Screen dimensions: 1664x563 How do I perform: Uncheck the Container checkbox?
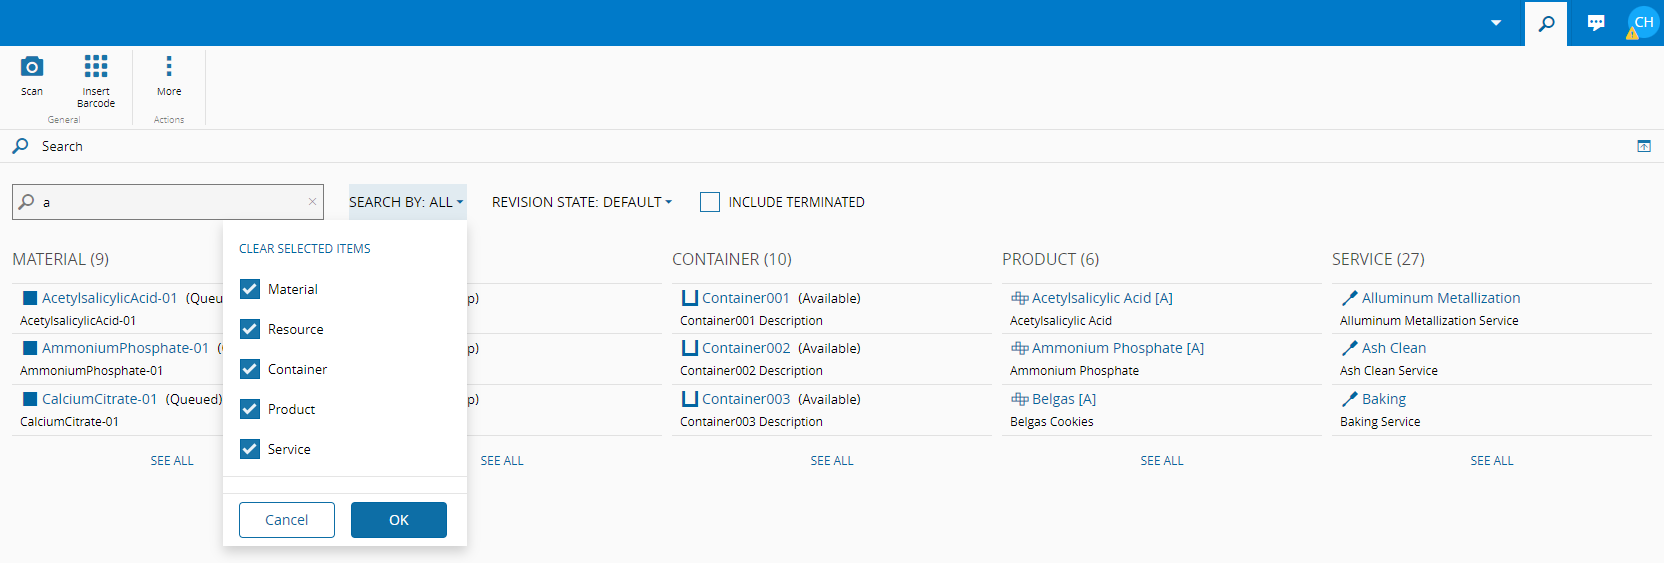(250, 369)
